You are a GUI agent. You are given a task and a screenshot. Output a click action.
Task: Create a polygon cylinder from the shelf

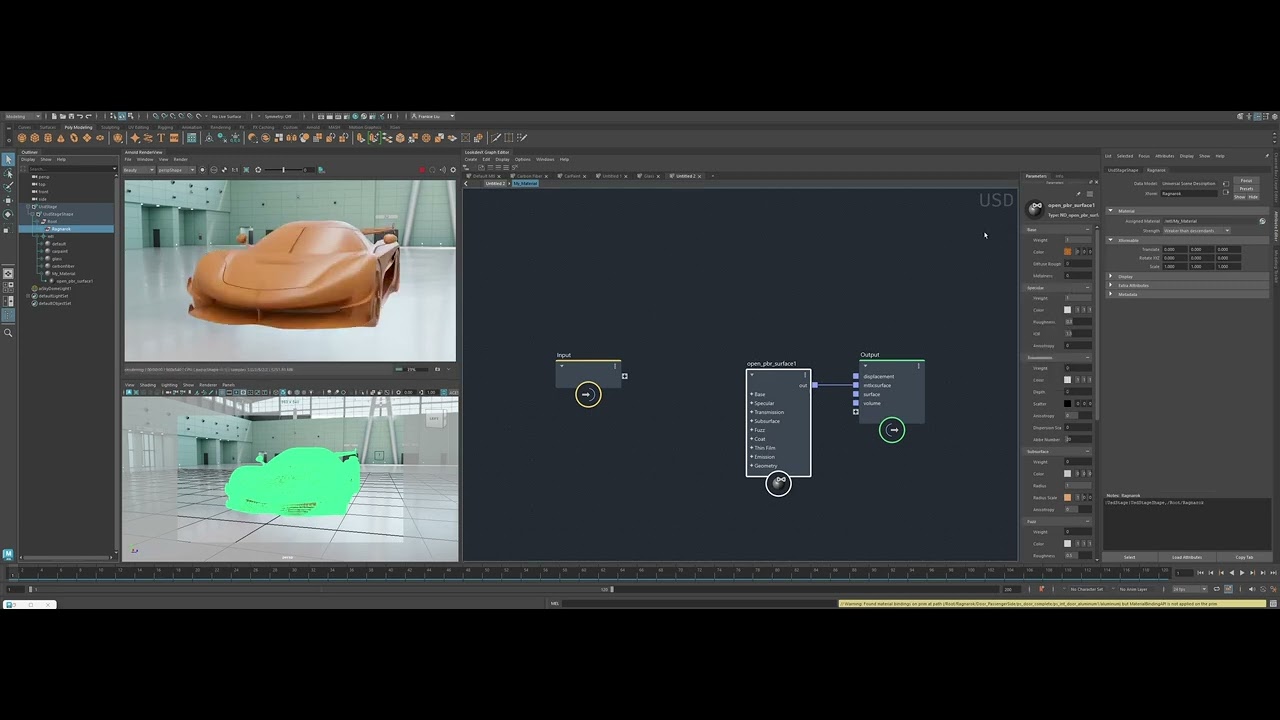48,138
